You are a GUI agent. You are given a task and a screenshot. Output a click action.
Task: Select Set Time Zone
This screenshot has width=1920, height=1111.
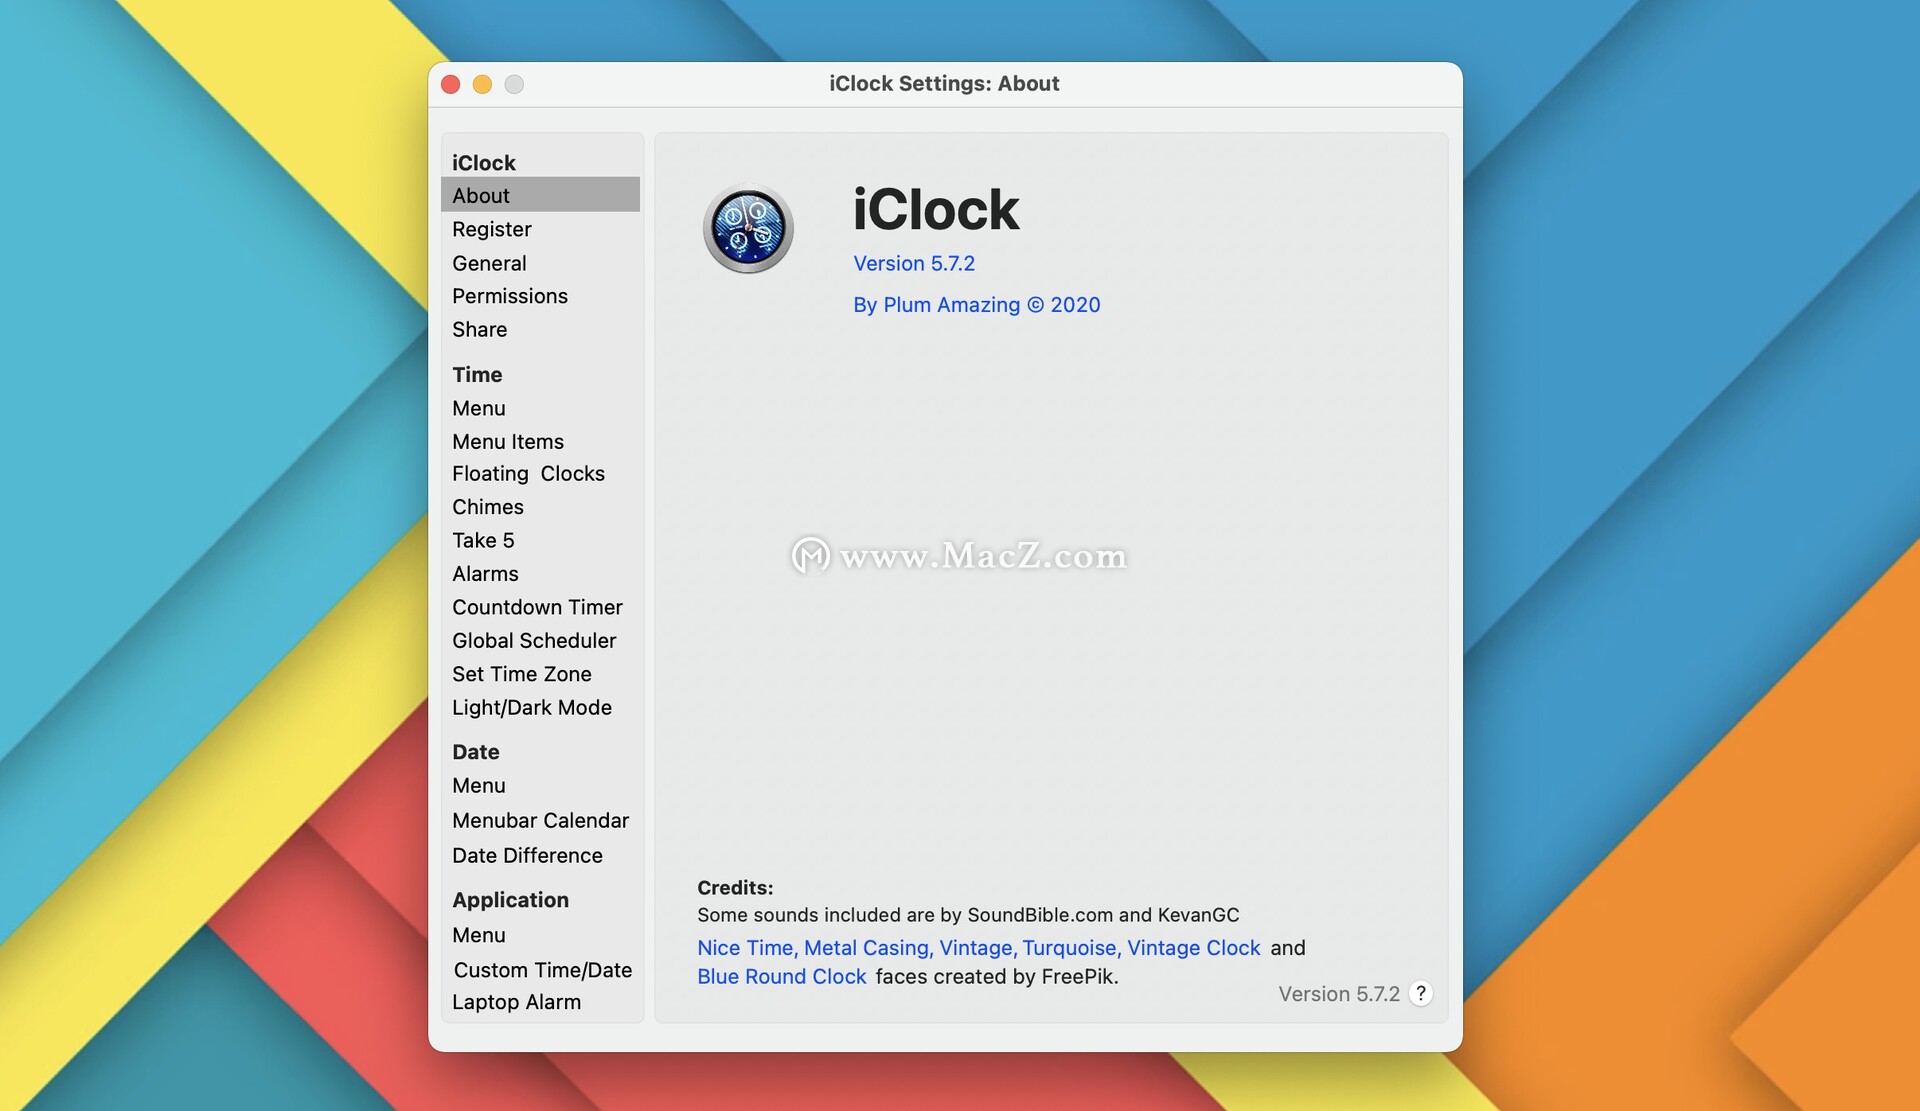pos(521,674)
